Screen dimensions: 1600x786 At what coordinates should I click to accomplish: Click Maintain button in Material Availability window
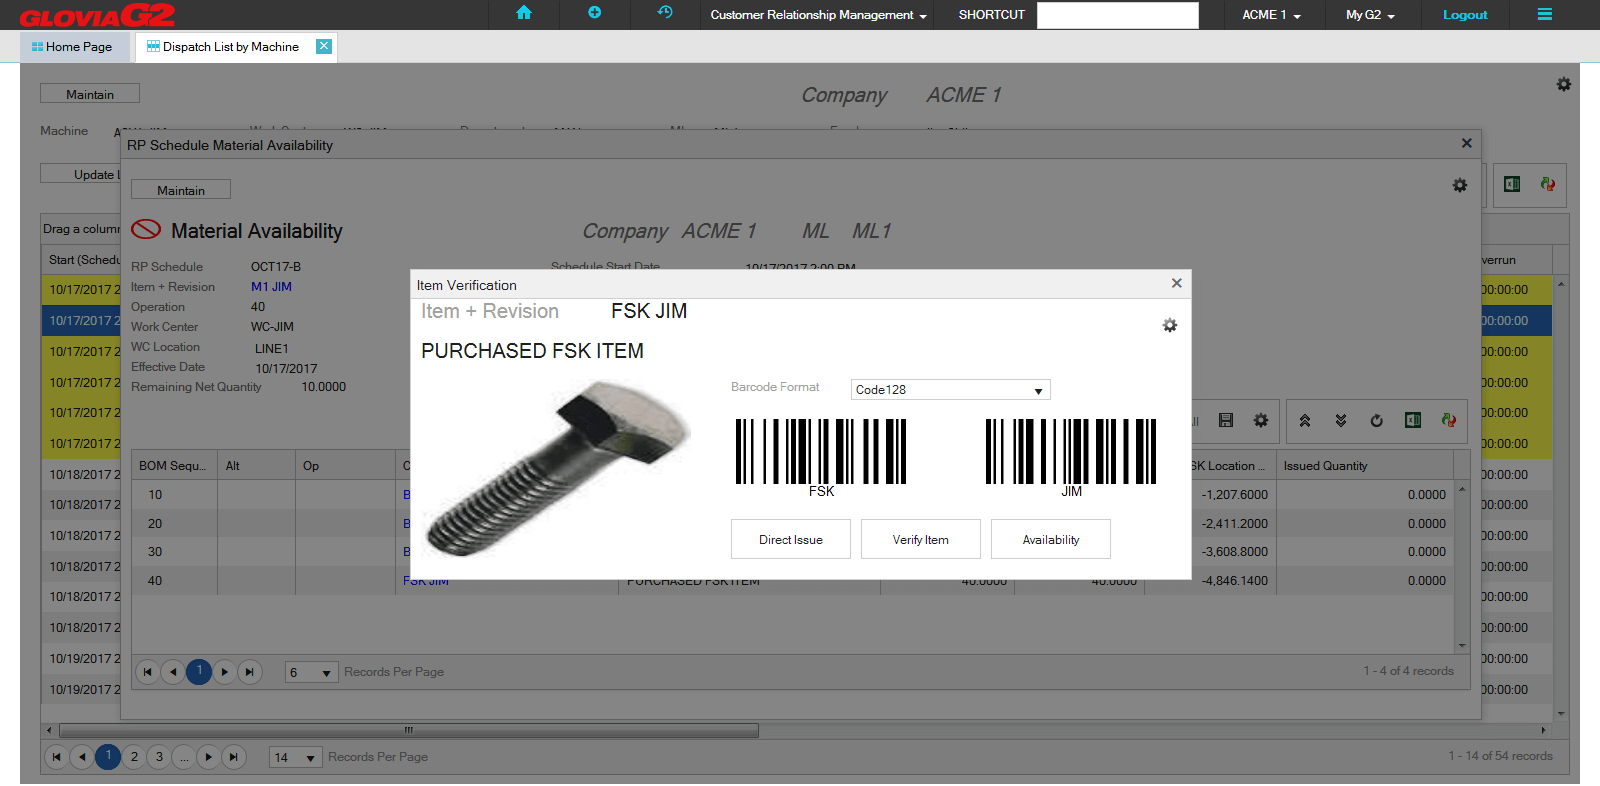(x=181, y=190)
